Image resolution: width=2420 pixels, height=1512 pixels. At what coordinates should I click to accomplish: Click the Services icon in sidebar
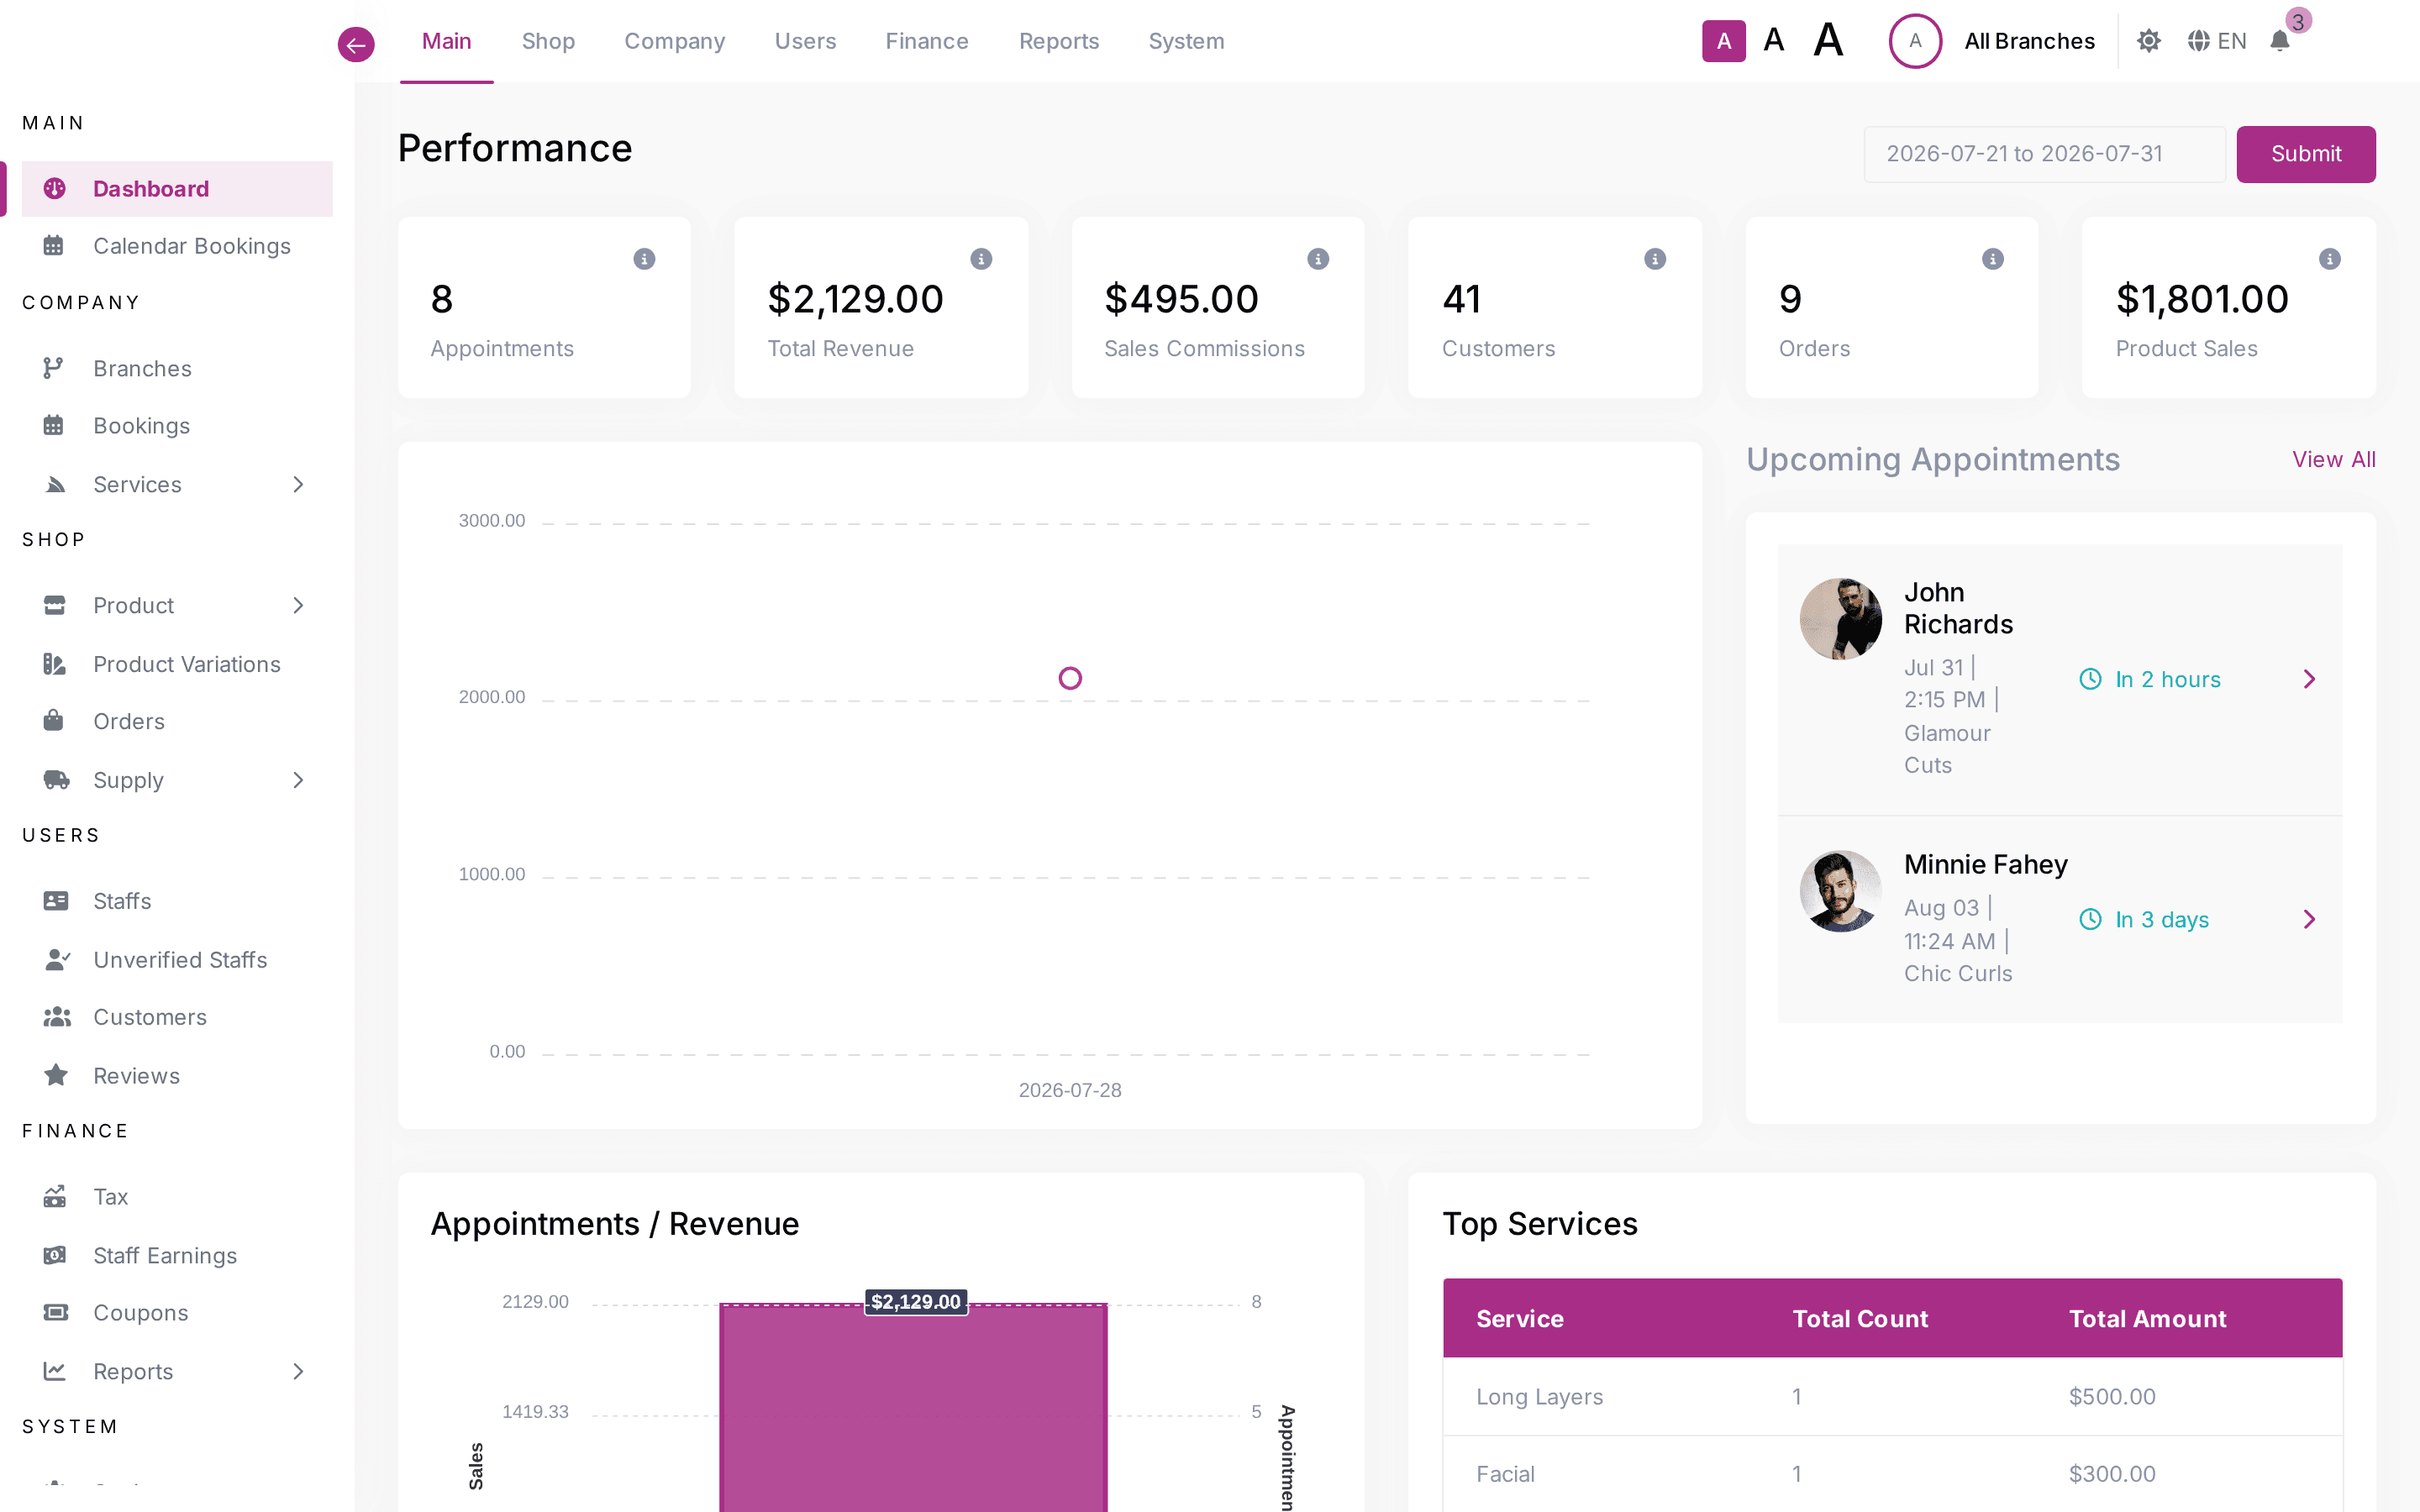55,485
